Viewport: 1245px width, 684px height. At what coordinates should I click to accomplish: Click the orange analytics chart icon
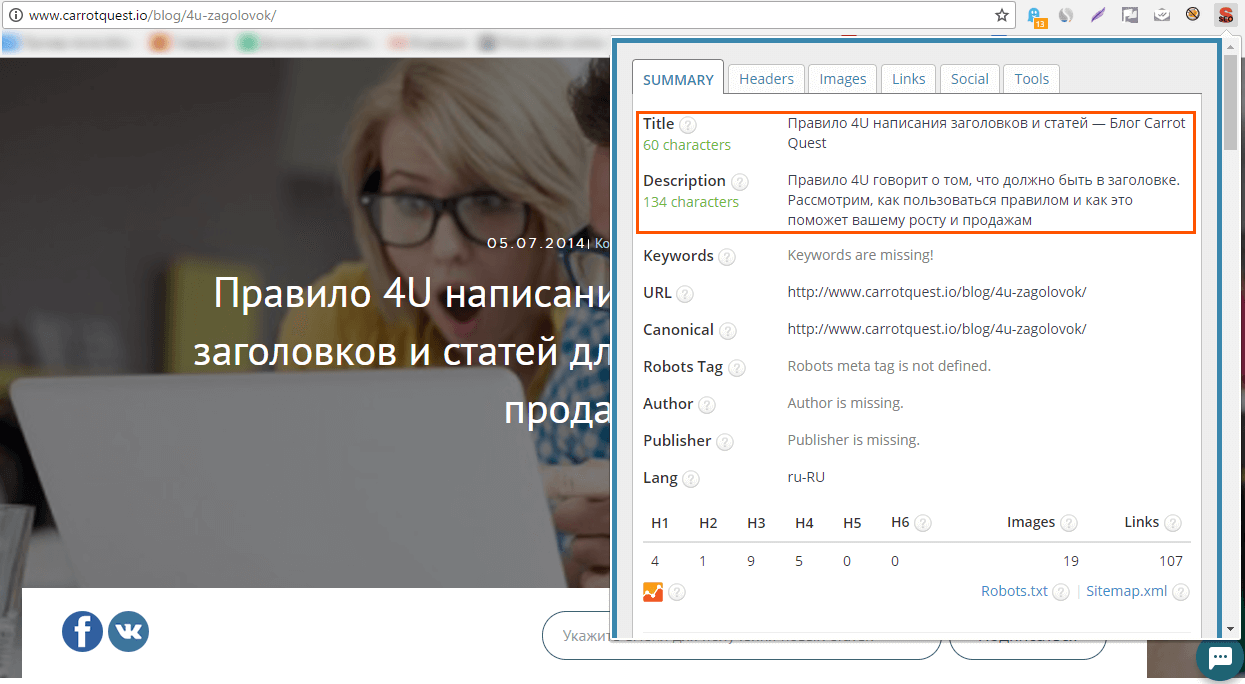653,592
